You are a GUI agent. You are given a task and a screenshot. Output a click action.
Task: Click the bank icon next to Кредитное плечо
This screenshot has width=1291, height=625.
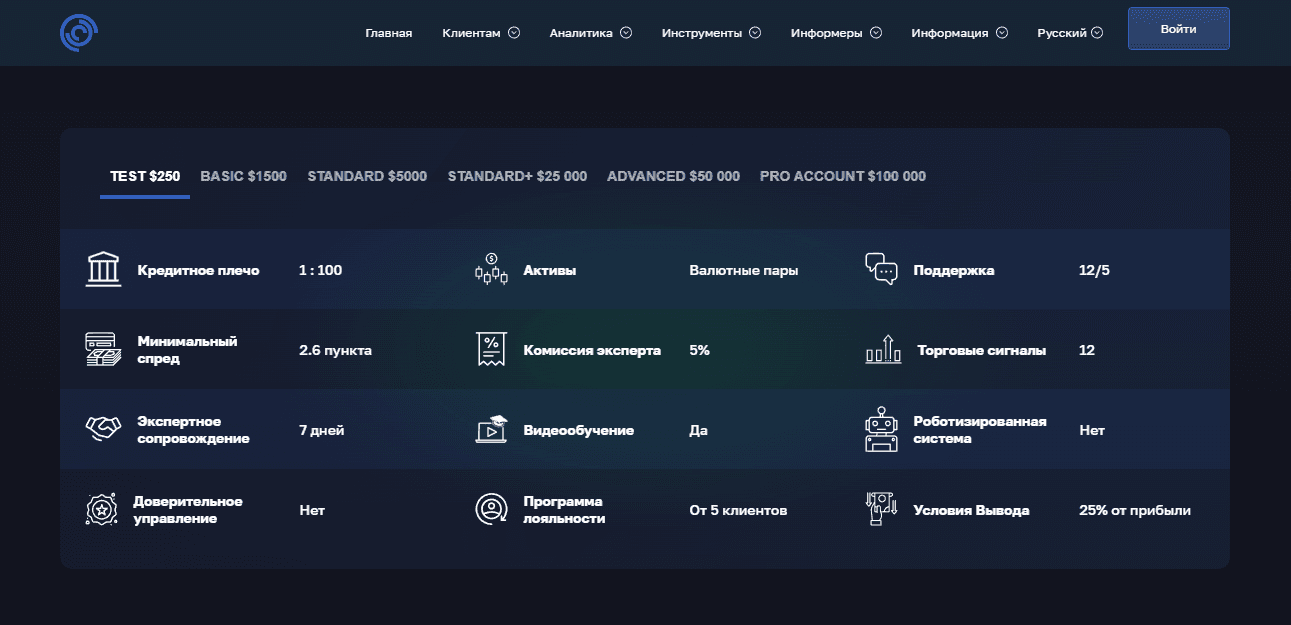pyautogui.click(x=101, y=269)
